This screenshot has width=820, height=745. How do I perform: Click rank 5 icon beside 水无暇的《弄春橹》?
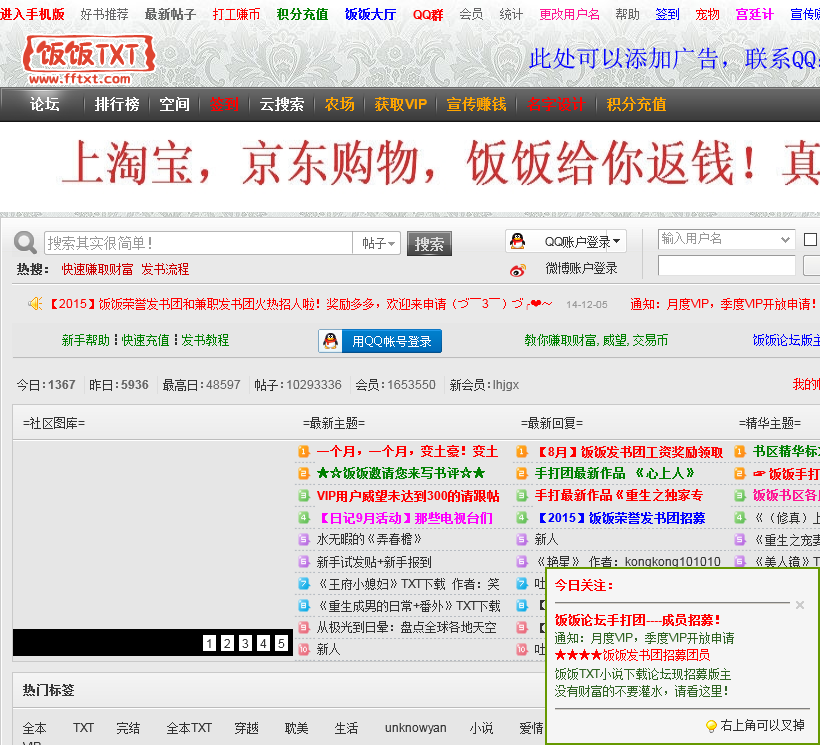pyautogui.click(x=304, y=539)
